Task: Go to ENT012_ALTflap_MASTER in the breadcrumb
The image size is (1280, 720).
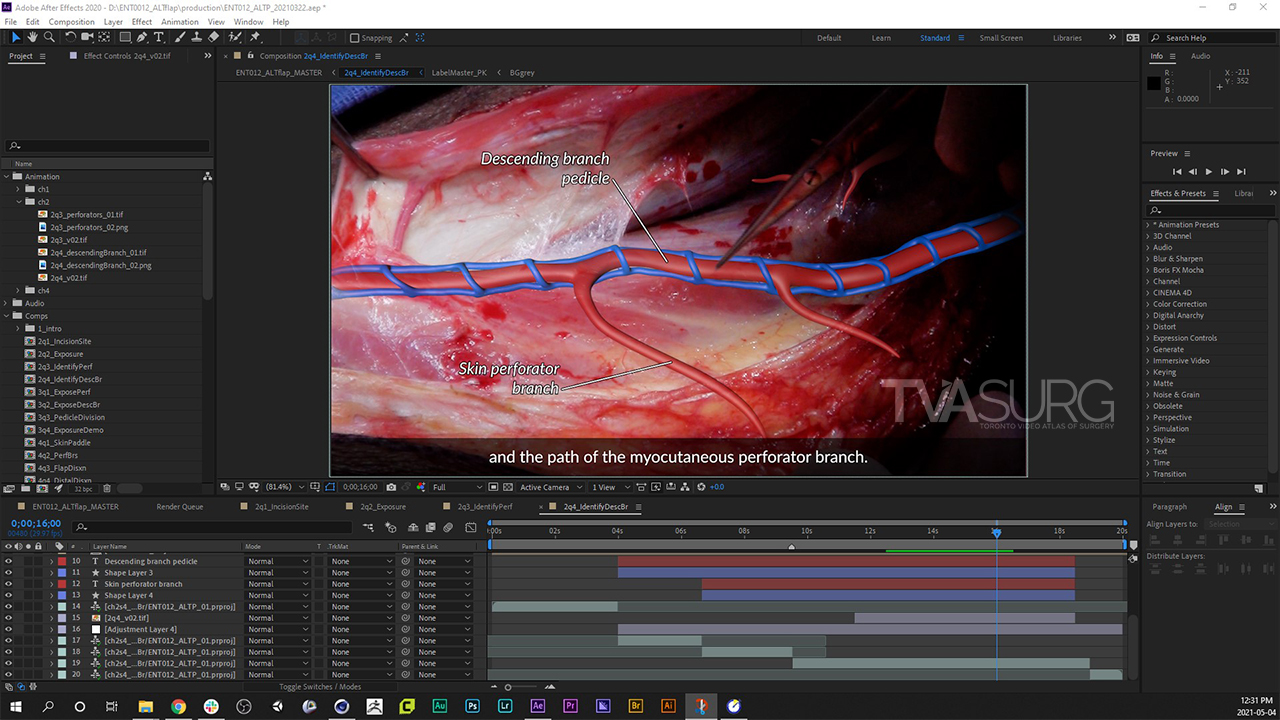Action: click(x=279, y=73)
